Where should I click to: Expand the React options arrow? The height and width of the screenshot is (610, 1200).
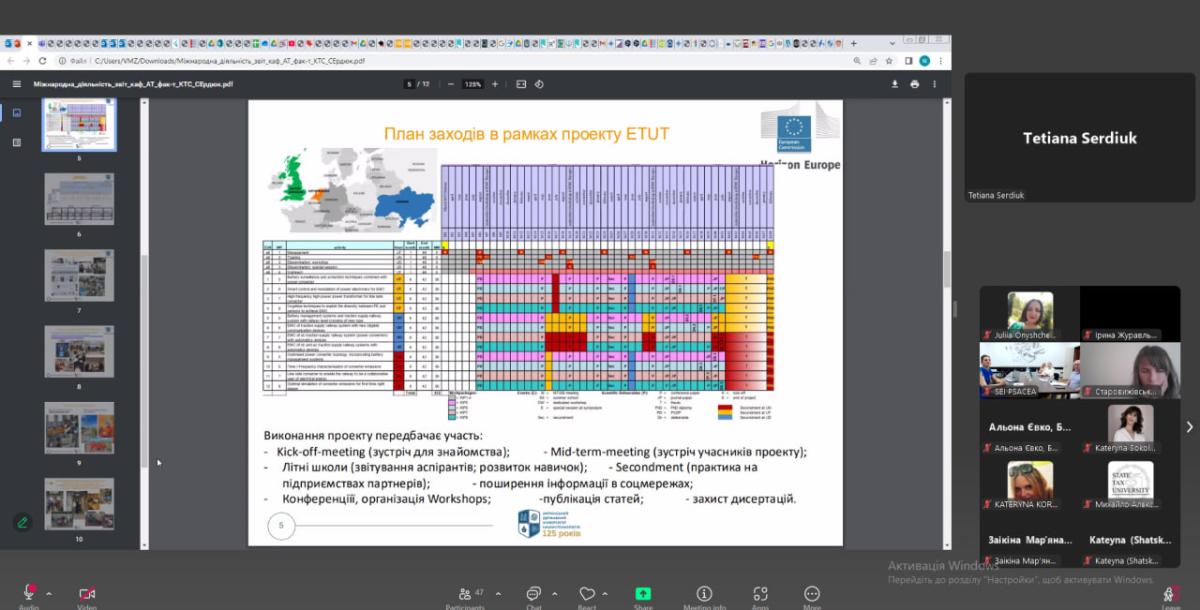click(606, 592)
